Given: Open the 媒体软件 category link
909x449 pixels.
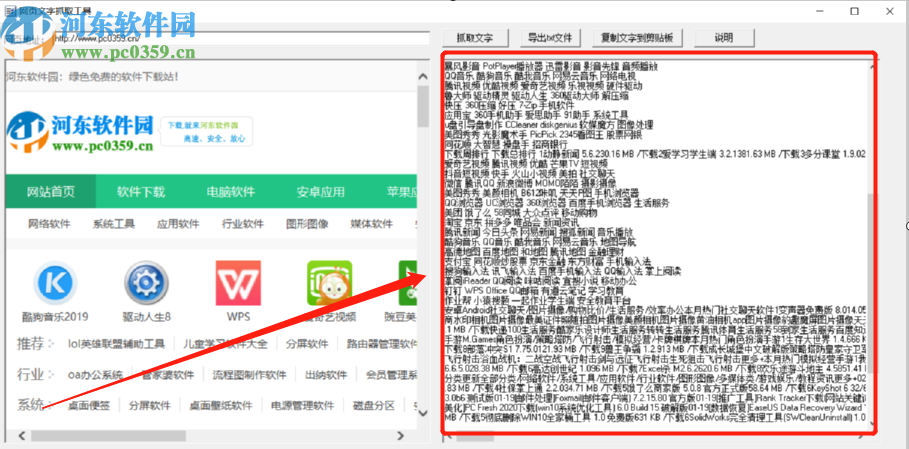Looking at the screenshot, I should (x=372, y=224).
